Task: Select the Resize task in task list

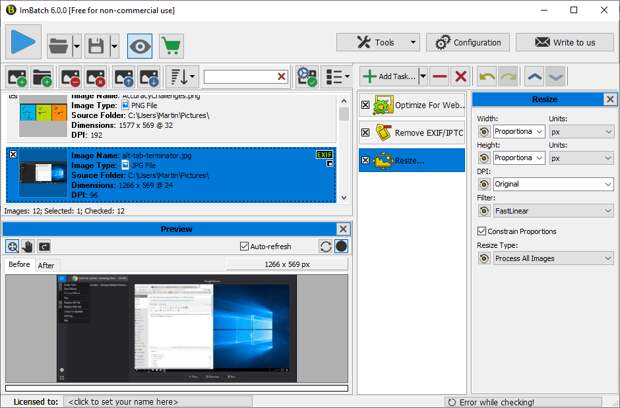Action: coord(412,160)
